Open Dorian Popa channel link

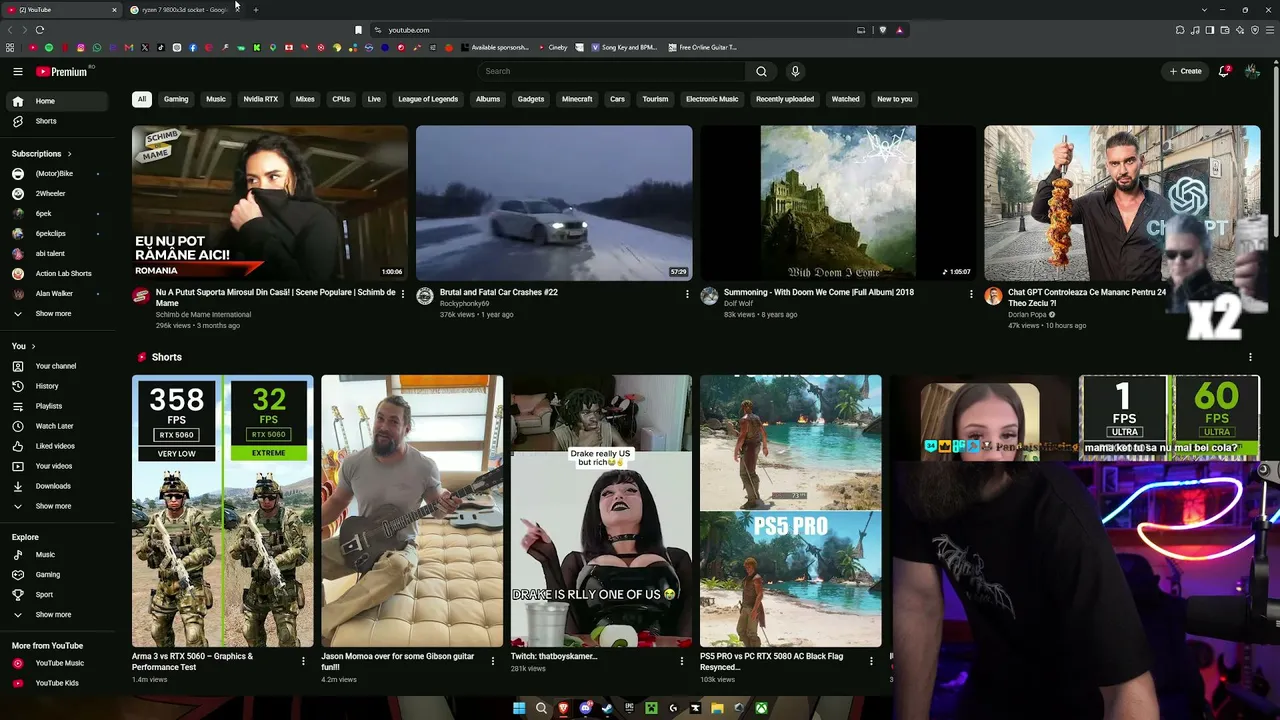pos(1028,315)
